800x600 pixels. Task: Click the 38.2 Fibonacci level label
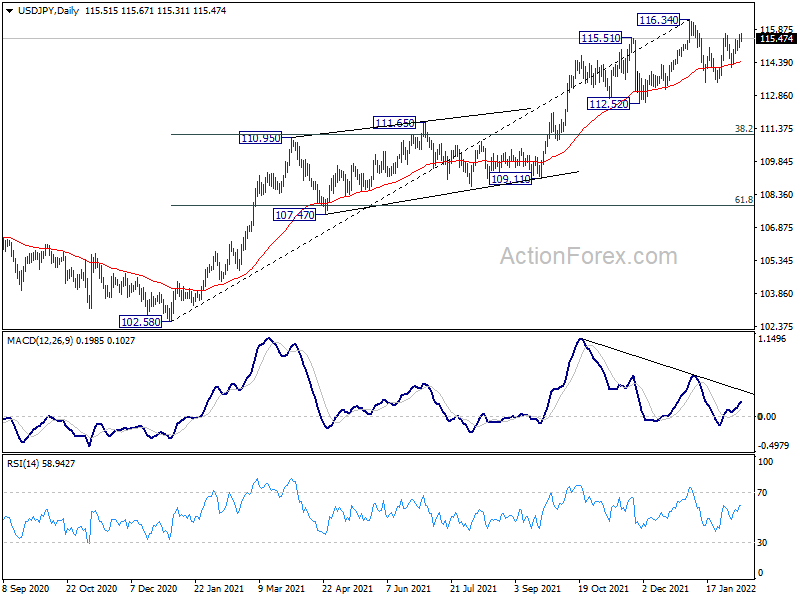coord(743,129)
